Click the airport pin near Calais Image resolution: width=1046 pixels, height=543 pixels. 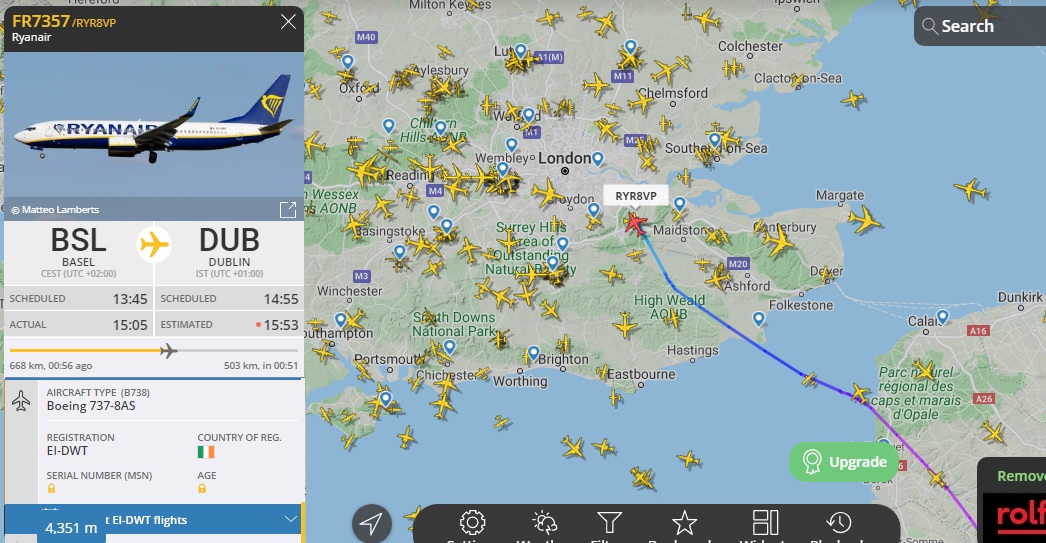pyautogui.click(x=943, y=316)
